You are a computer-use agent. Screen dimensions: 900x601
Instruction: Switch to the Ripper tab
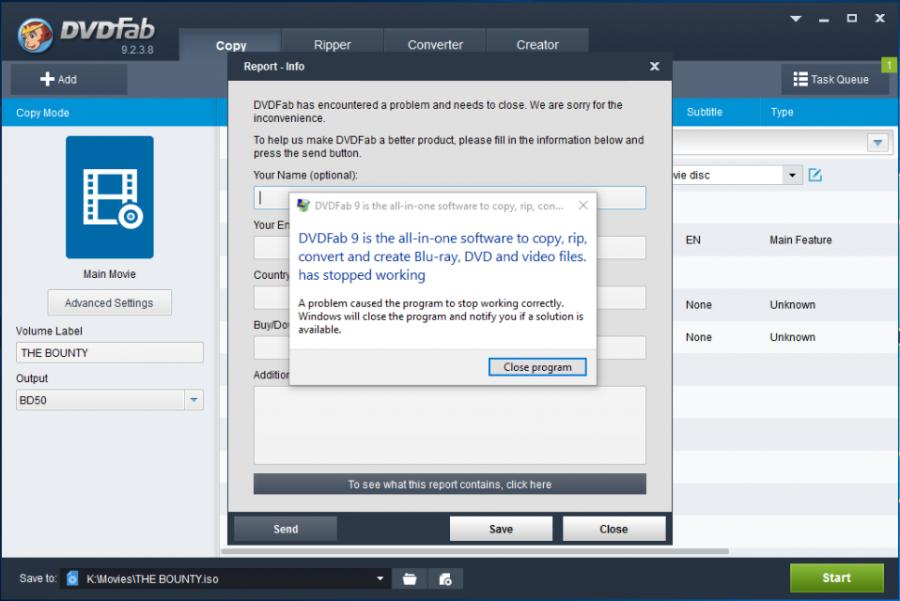(x=332, y=45)
